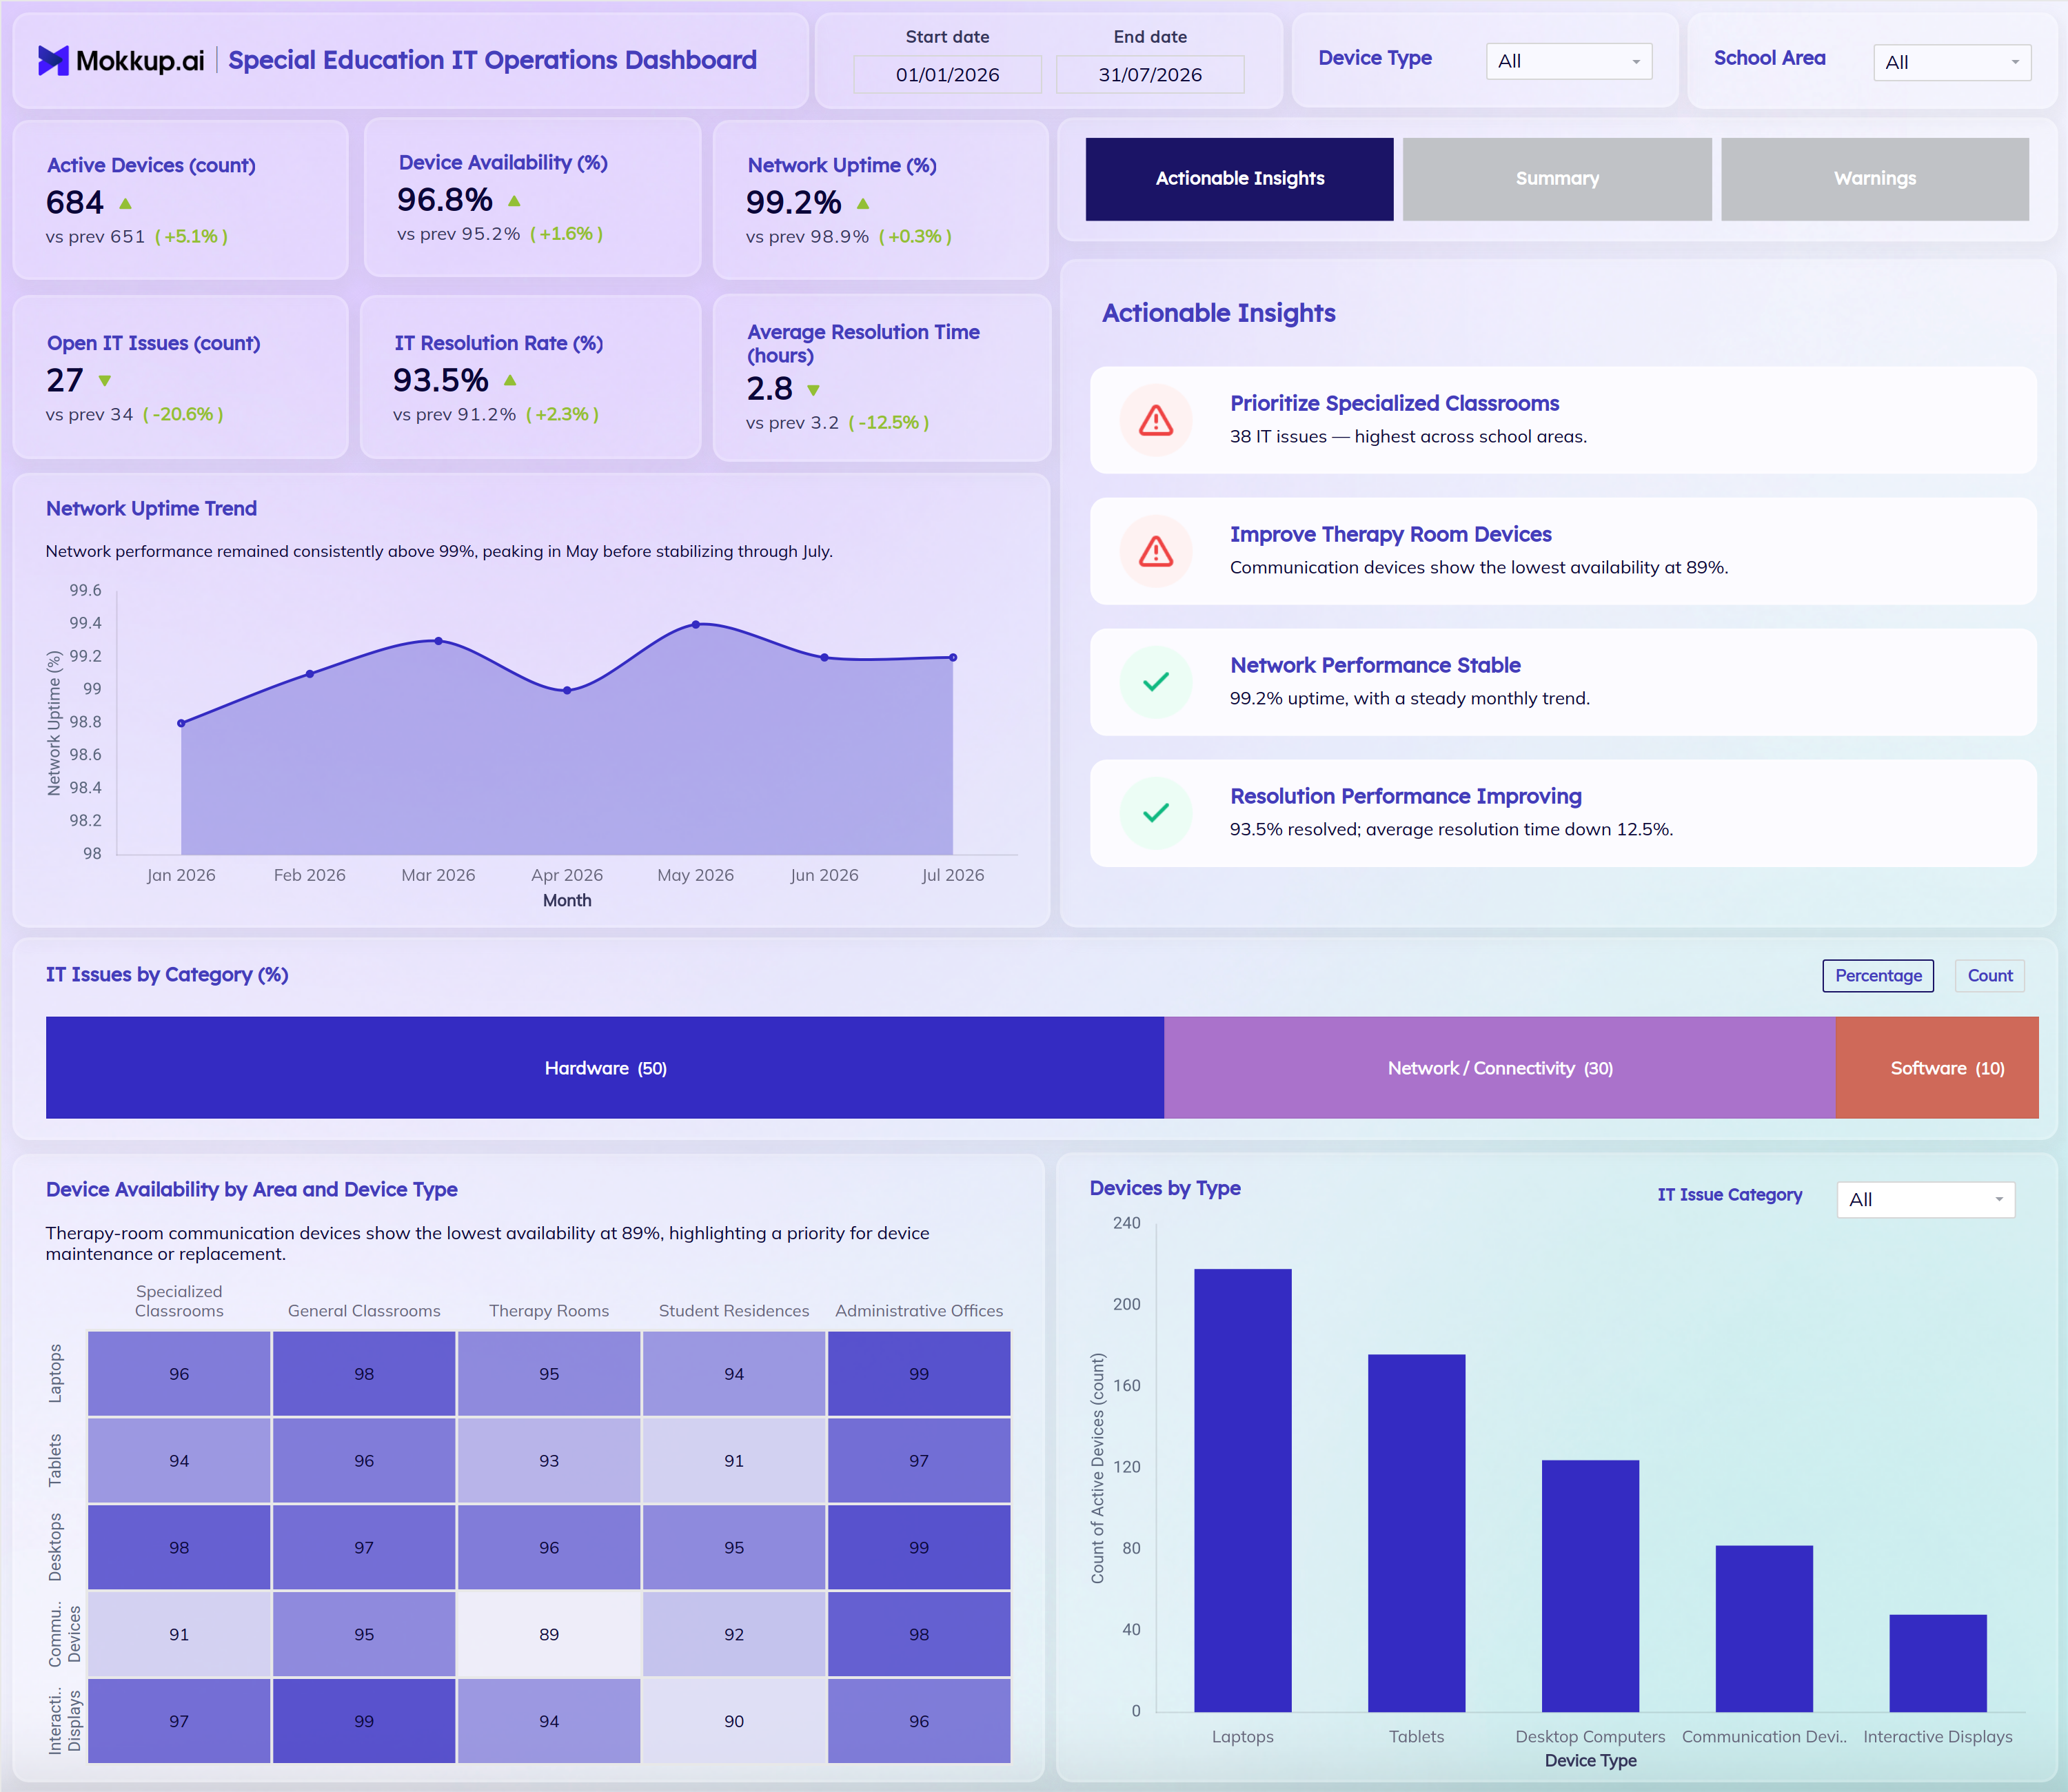2068x1792 pixels.
Task: Click the Network Performance Stable insight title
Action: coord(1375,666)
